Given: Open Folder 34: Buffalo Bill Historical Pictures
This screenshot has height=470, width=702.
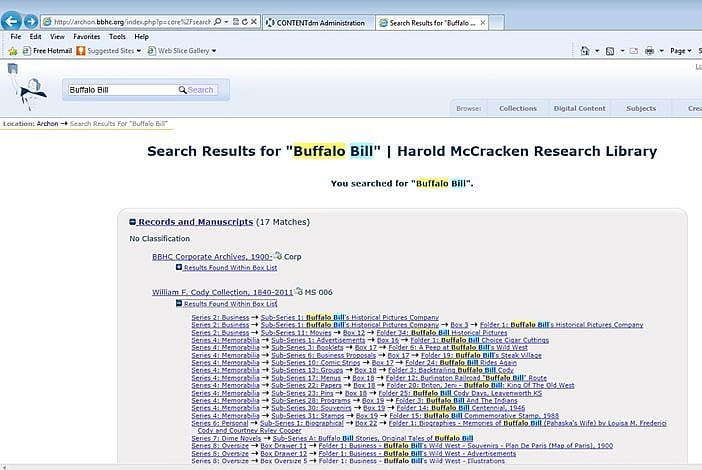Looking at the screenshot, I should coord(442,333).
